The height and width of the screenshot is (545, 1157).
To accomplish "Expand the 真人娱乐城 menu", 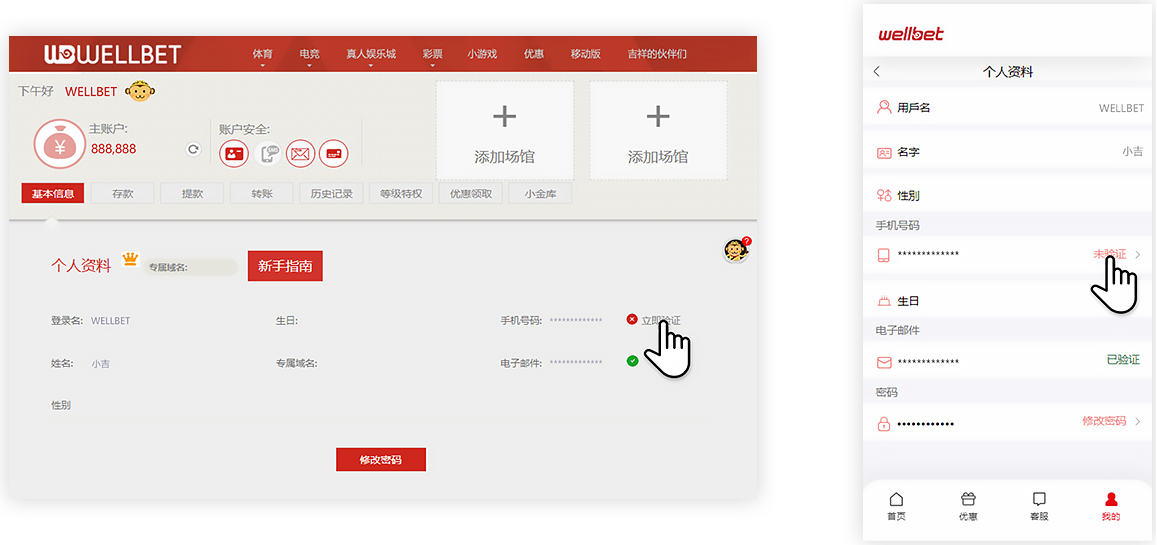I will [371, 54].
